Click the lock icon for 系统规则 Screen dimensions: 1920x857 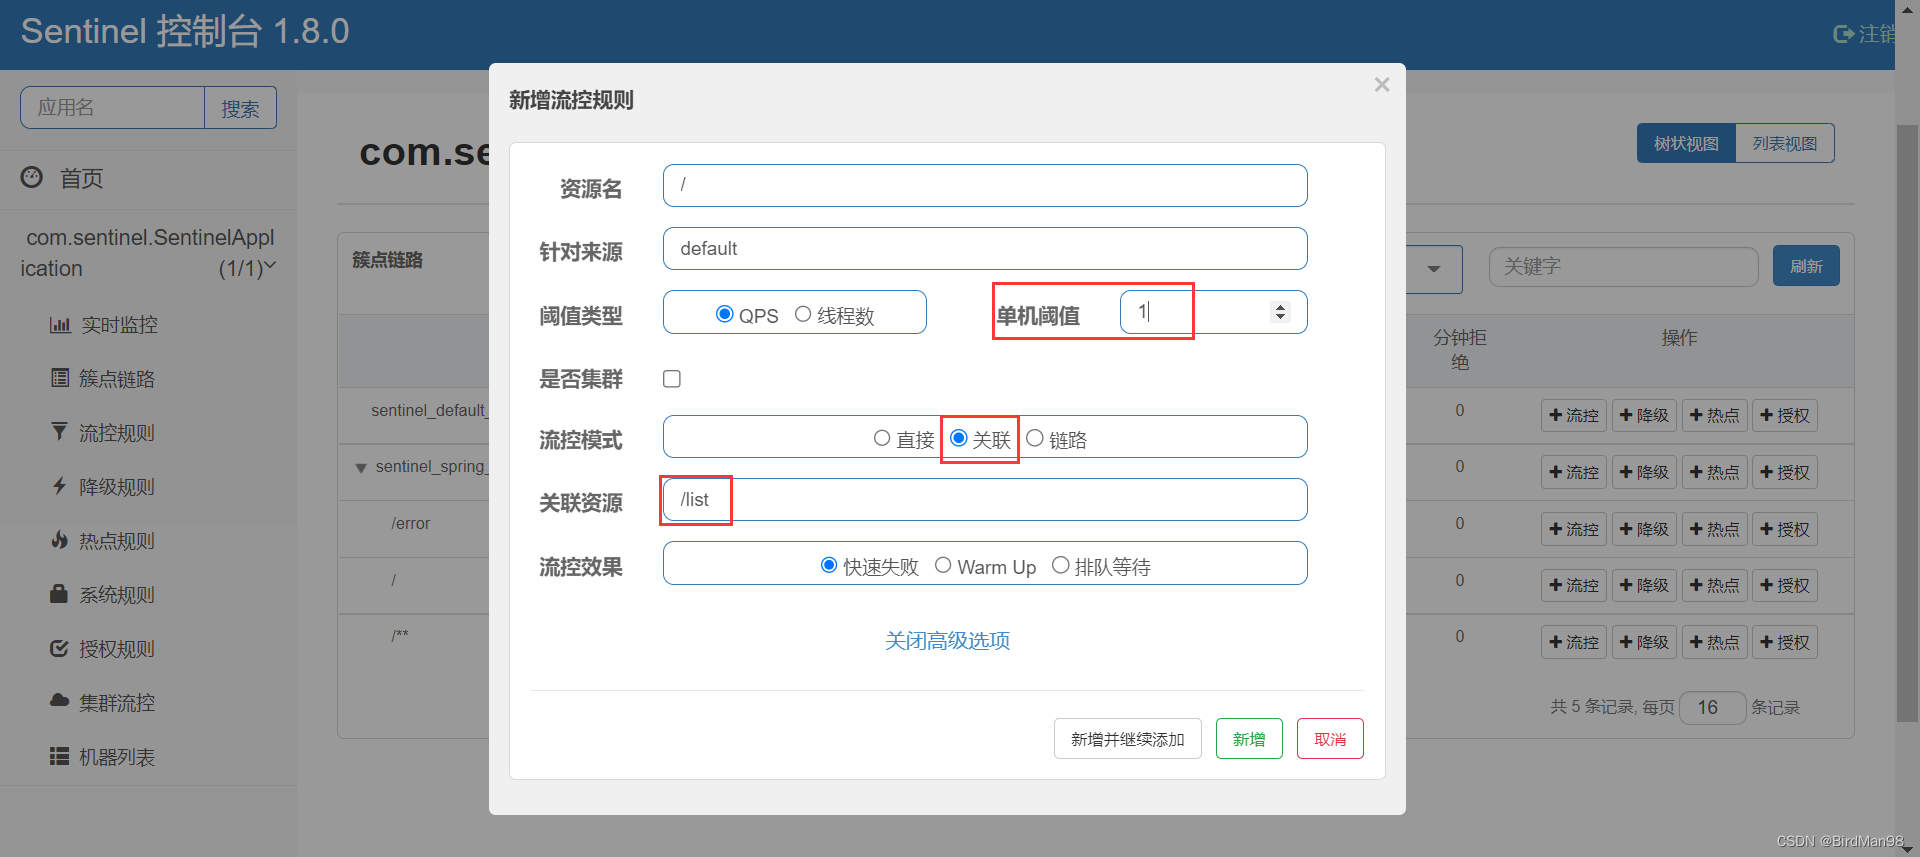point(60,594)
